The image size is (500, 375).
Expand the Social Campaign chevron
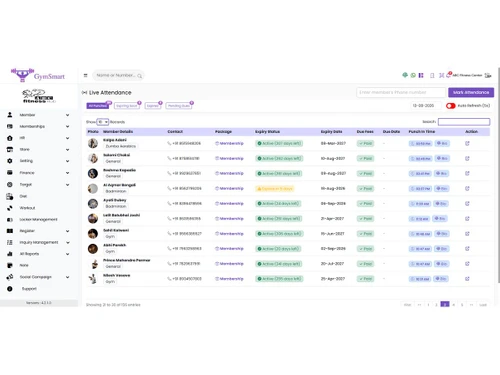[x=67, y=277]
